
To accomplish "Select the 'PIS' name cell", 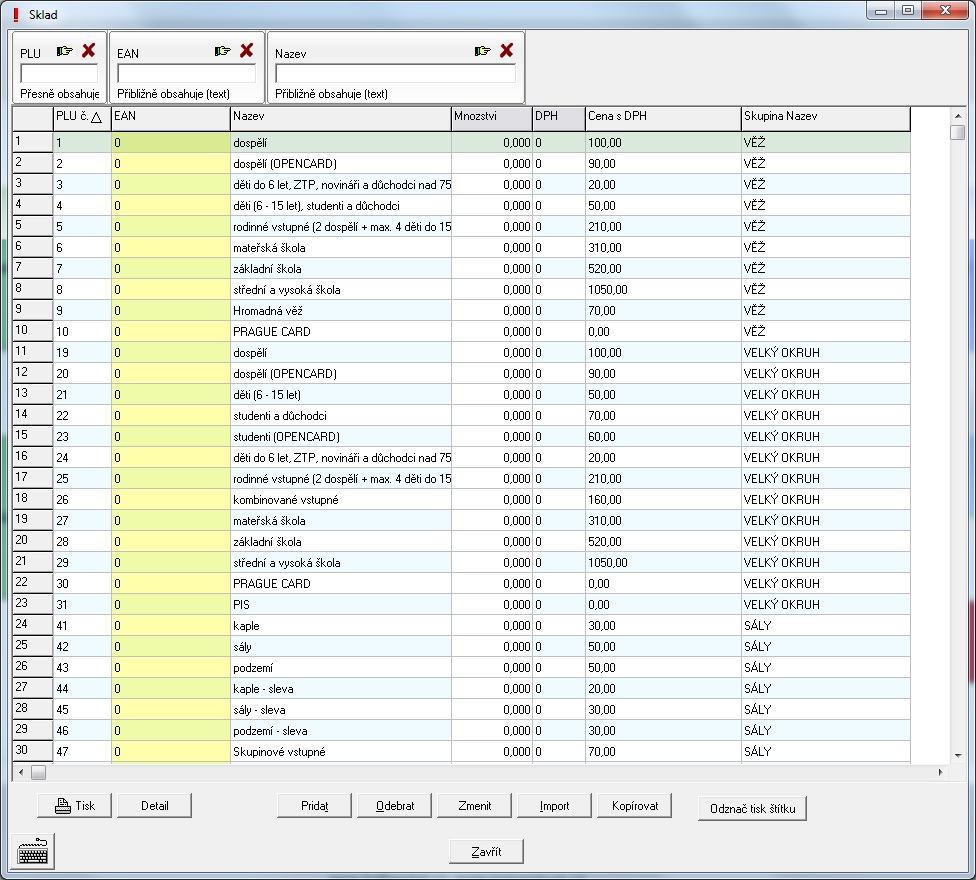I will click(x=340, y=604).
